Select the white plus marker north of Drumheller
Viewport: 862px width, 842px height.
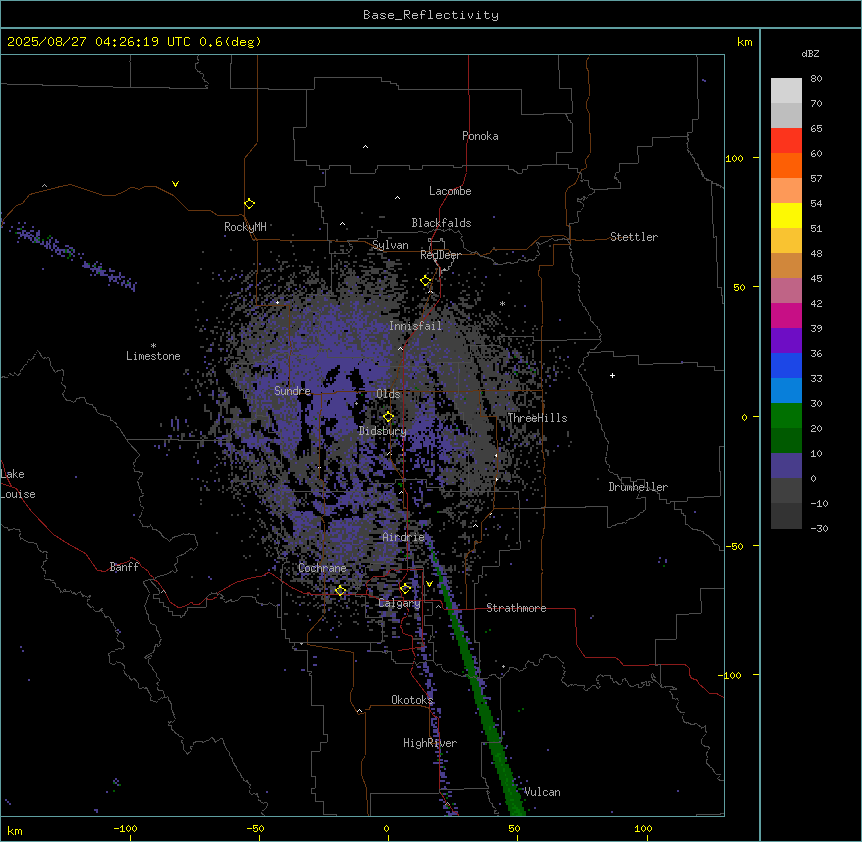tap(612, 375)
